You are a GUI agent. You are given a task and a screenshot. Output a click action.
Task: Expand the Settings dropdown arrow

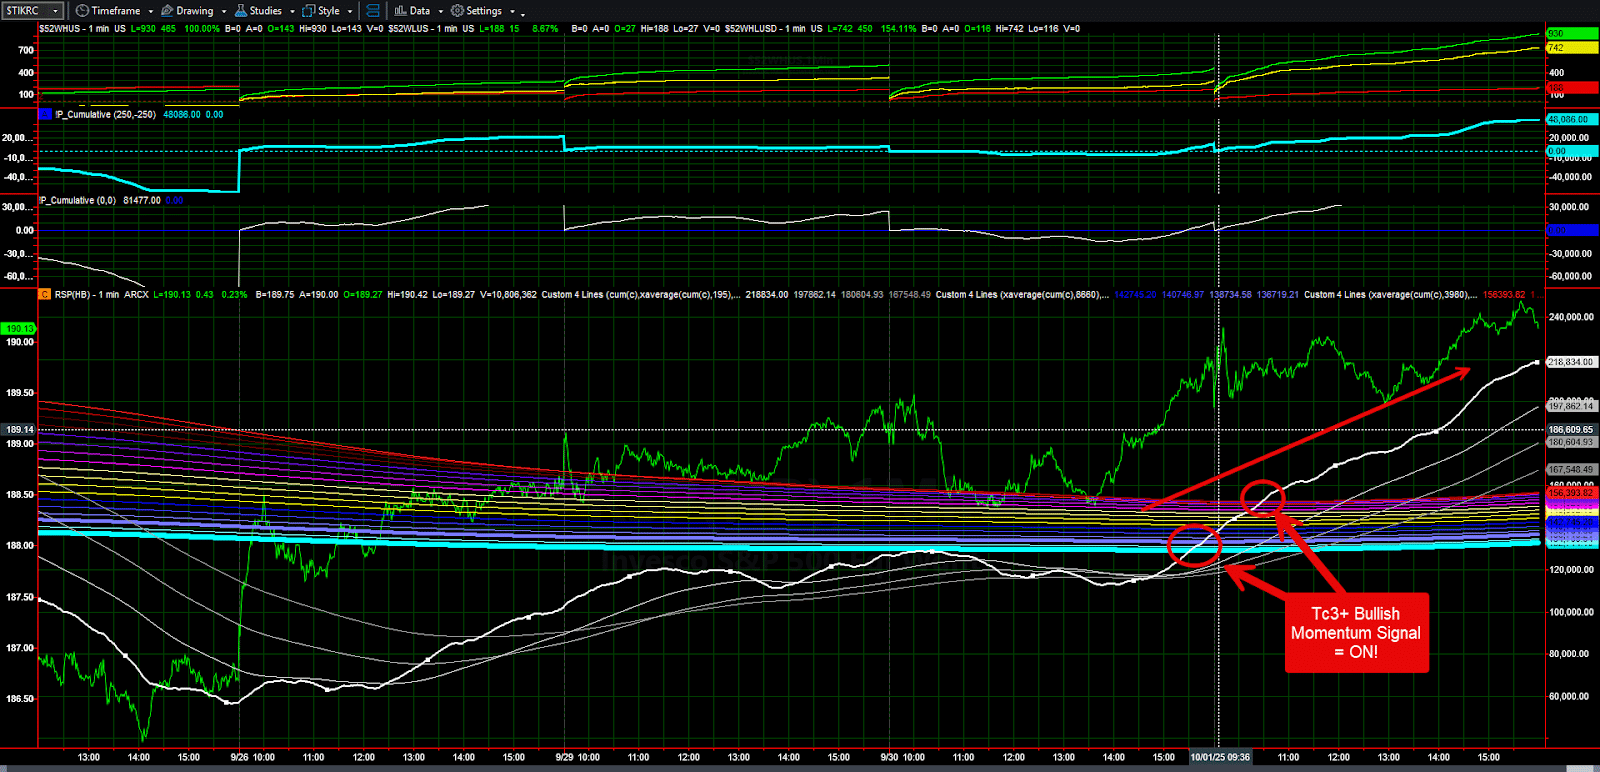click(512, 12)
